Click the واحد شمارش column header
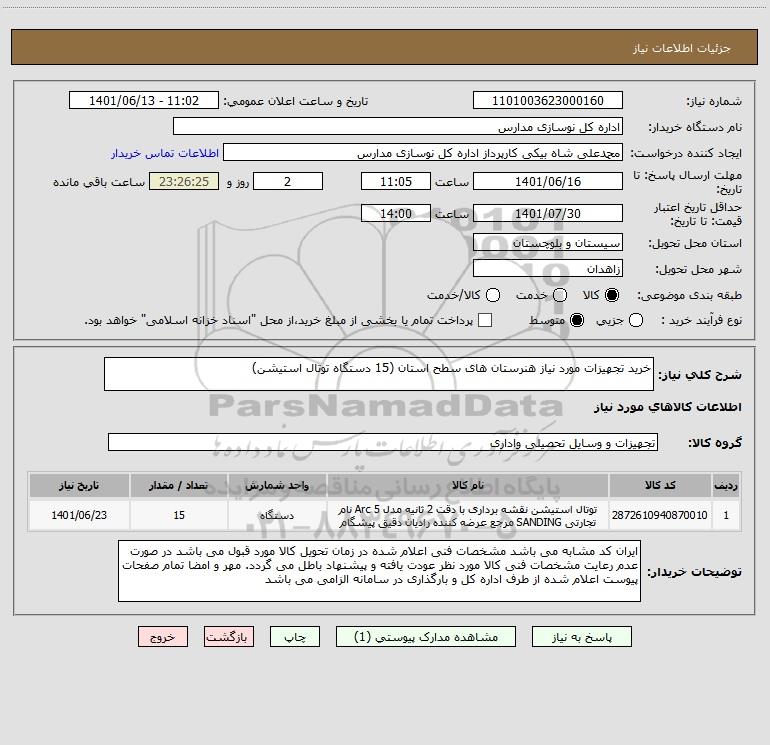This screenshot has width=770, height=745. click(x=277, y=485)
